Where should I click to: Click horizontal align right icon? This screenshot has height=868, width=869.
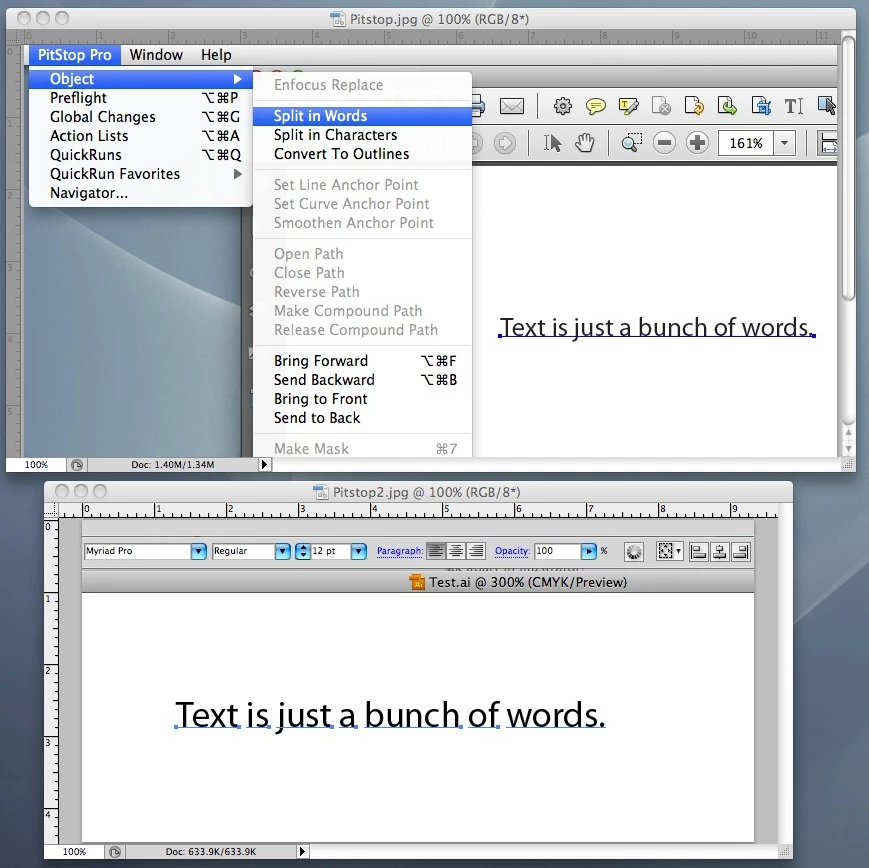pos(741,552)
